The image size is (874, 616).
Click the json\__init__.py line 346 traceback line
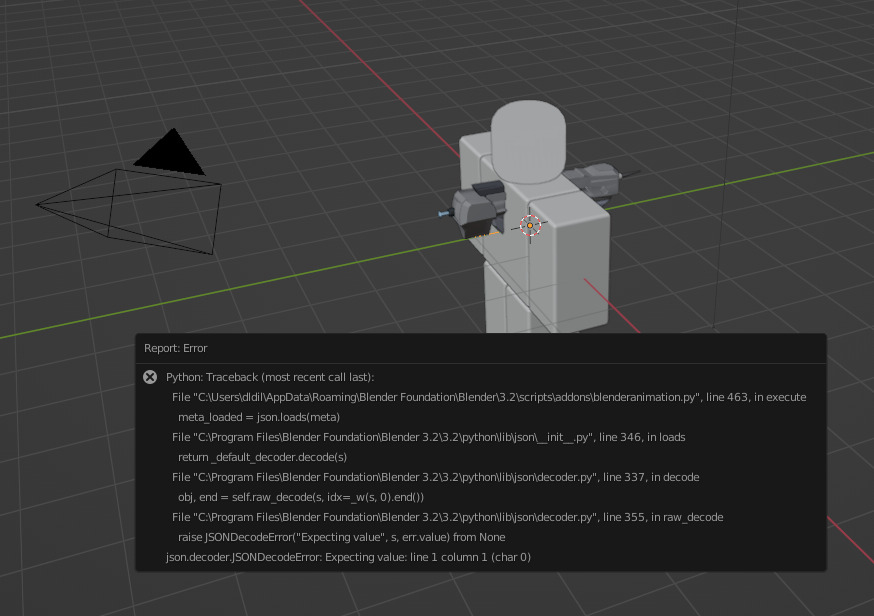click(x=429, y=438)
